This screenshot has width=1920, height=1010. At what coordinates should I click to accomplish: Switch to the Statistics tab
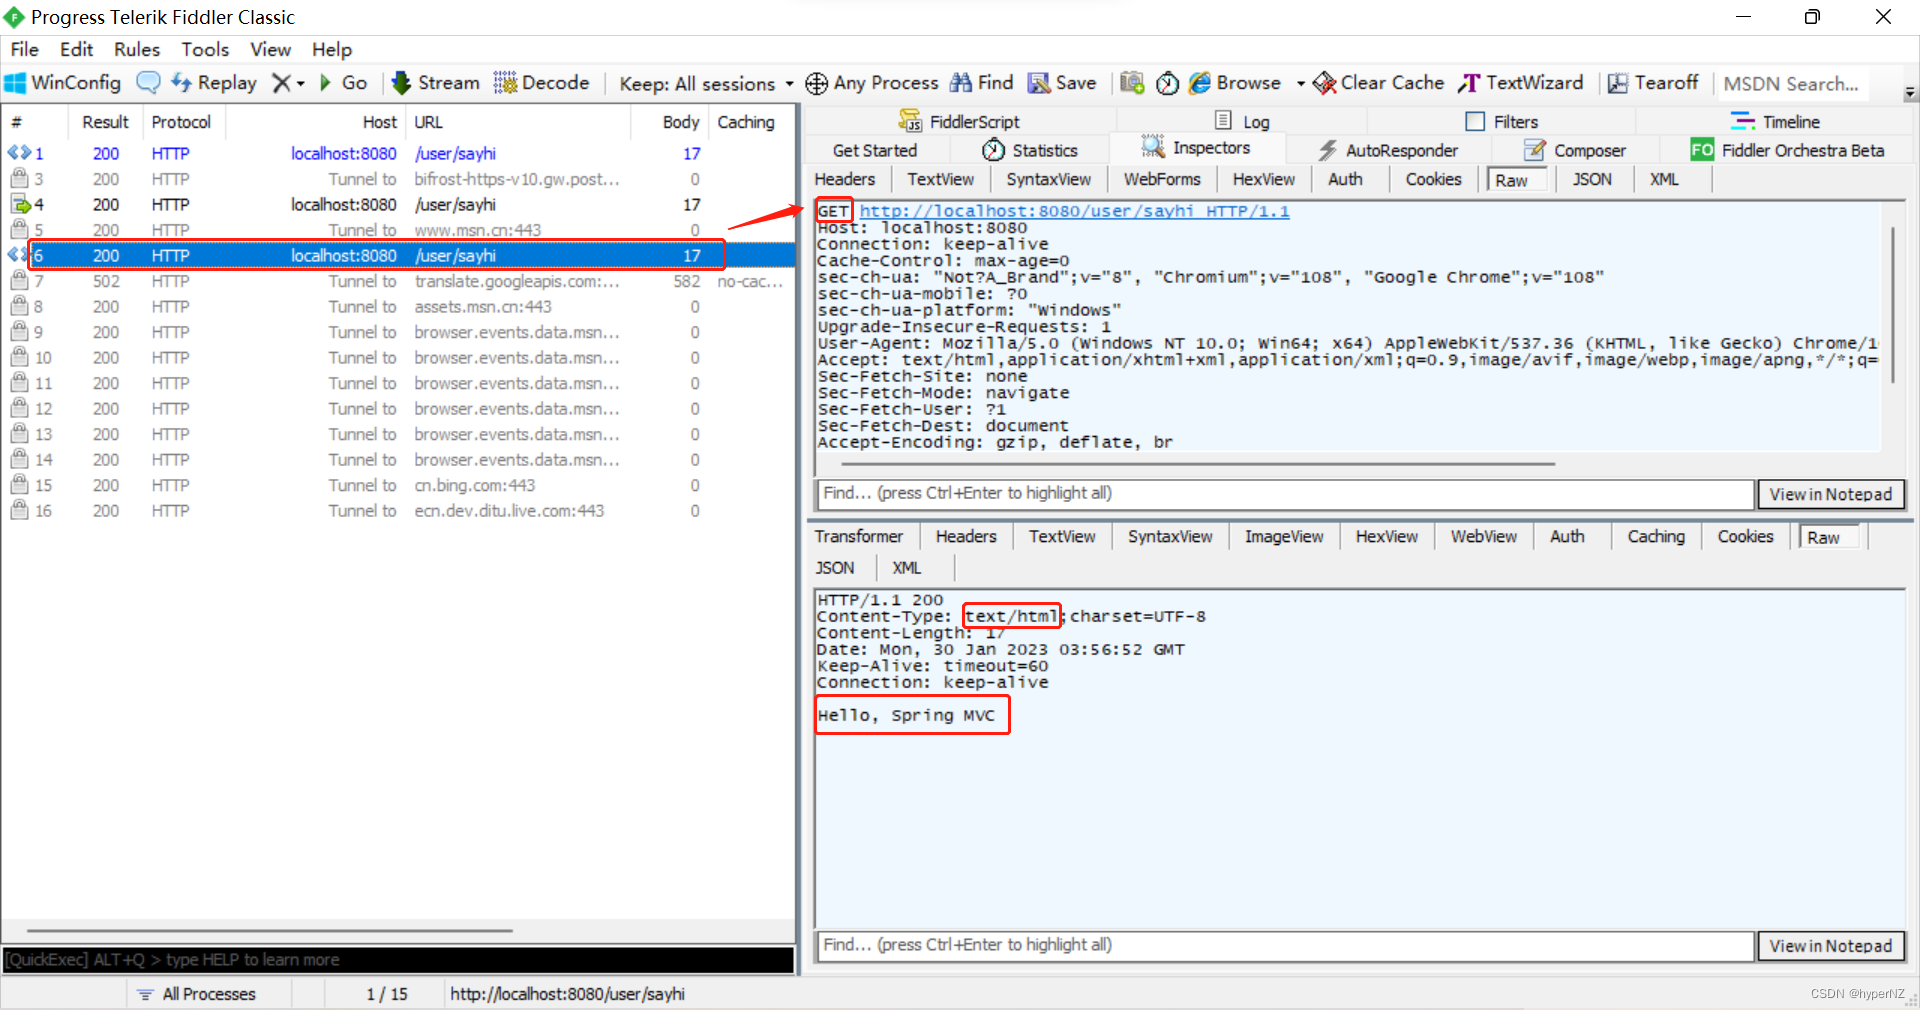1030,150
